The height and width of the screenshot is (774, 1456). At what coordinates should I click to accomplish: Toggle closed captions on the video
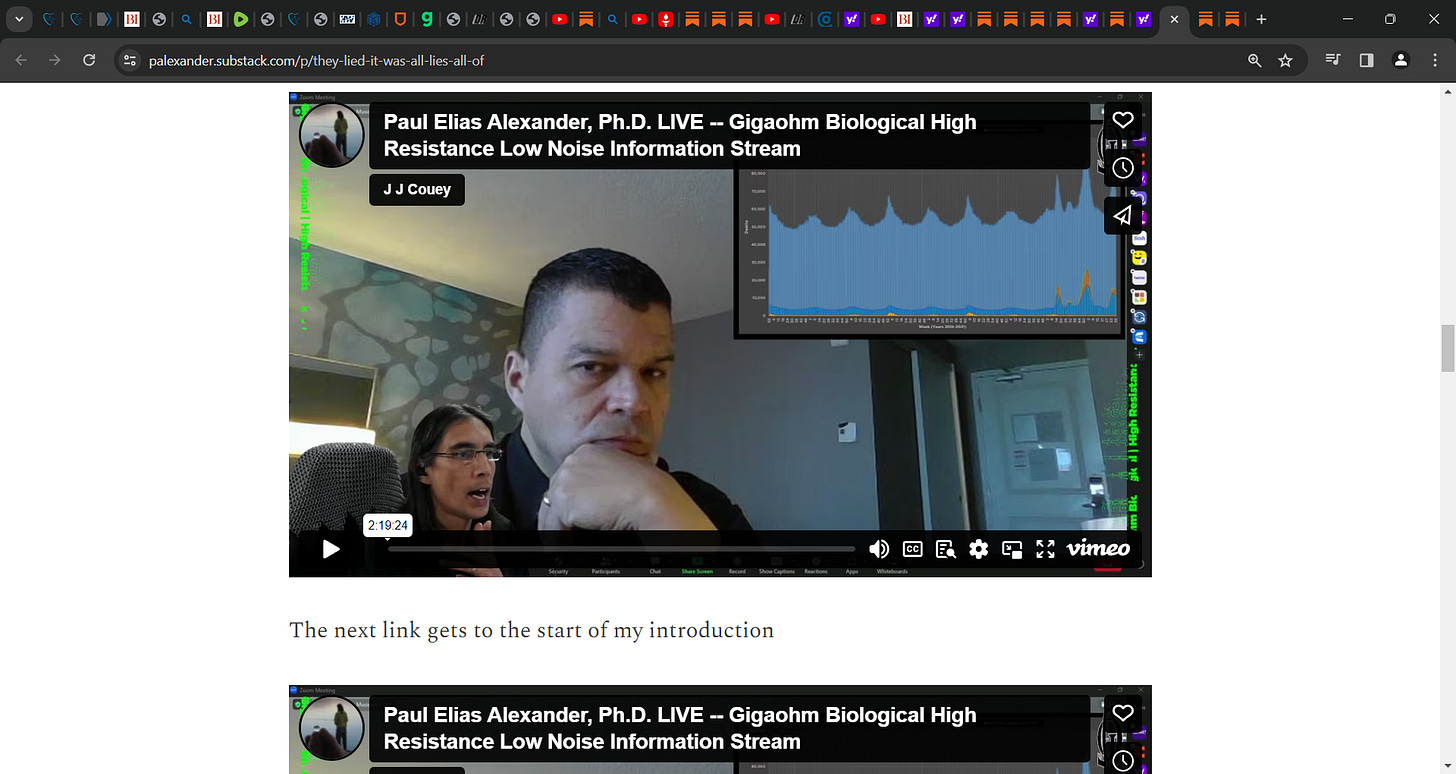tap(912, 549)
